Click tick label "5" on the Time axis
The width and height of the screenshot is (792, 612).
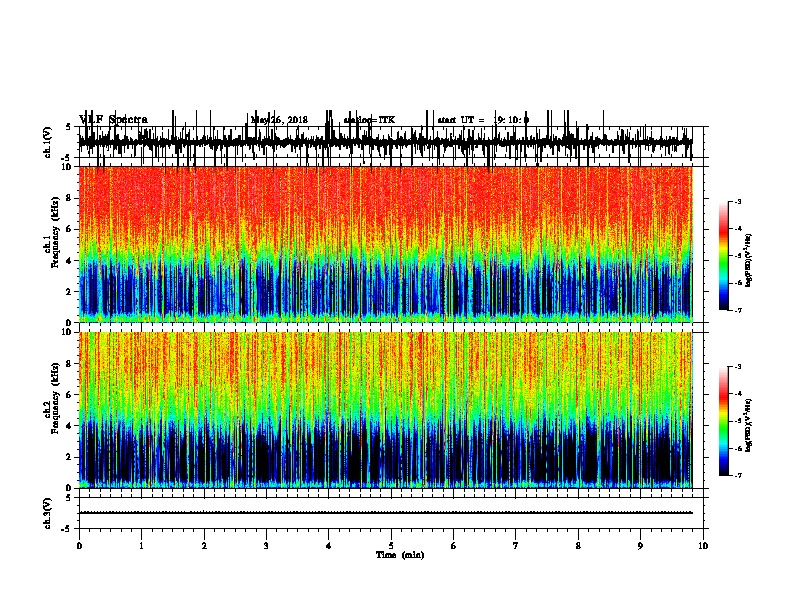391,546
